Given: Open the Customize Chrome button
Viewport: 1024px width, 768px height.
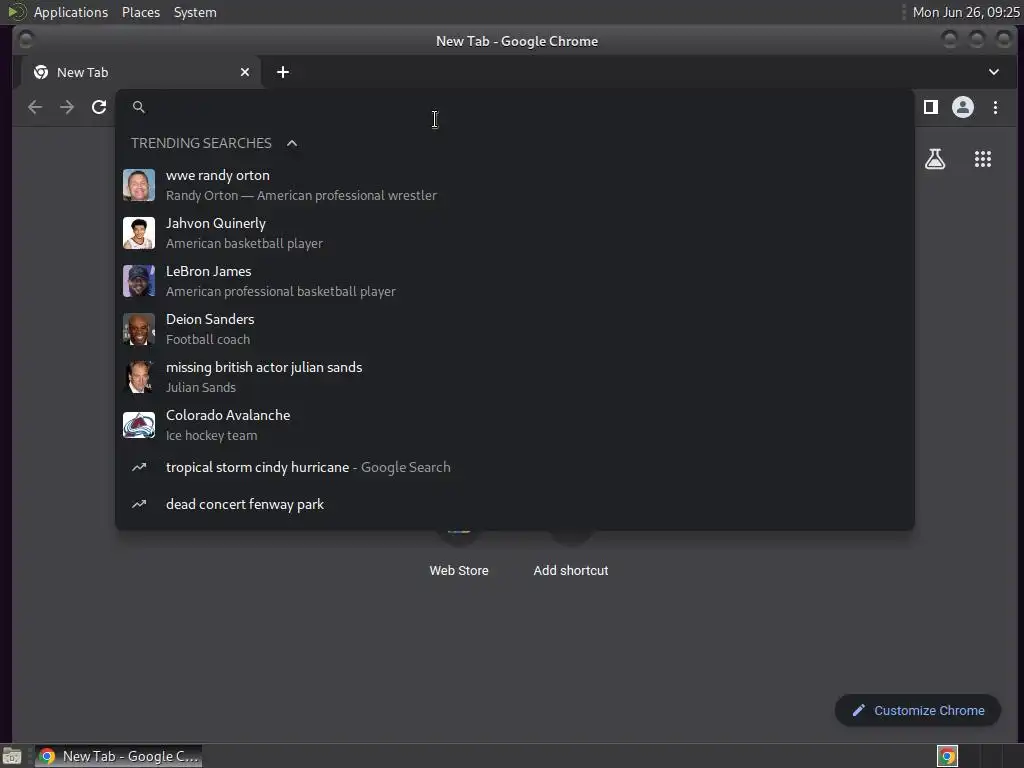Looking at the screenshot, I should [918, 711].
